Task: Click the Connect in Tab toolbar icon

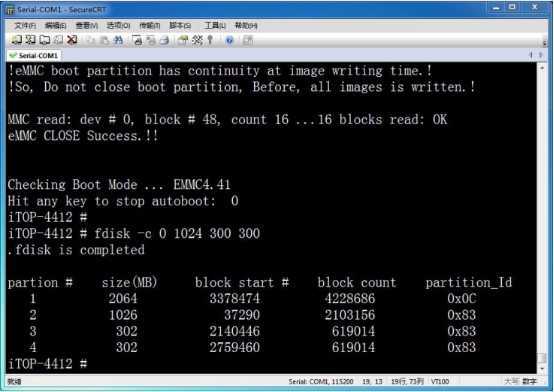Action: [45, 40]
